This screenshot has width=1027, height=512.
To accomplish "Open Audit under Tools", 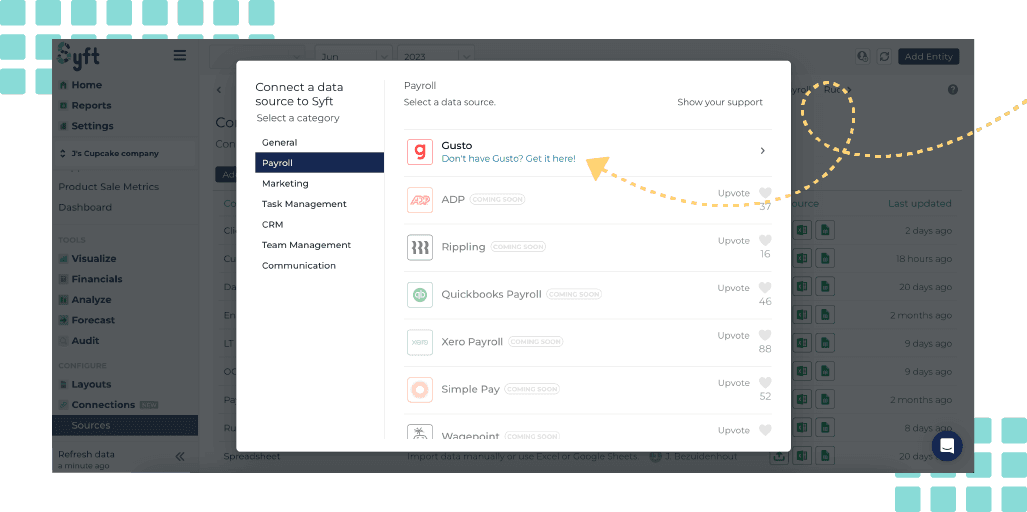I will click(85, 340).
